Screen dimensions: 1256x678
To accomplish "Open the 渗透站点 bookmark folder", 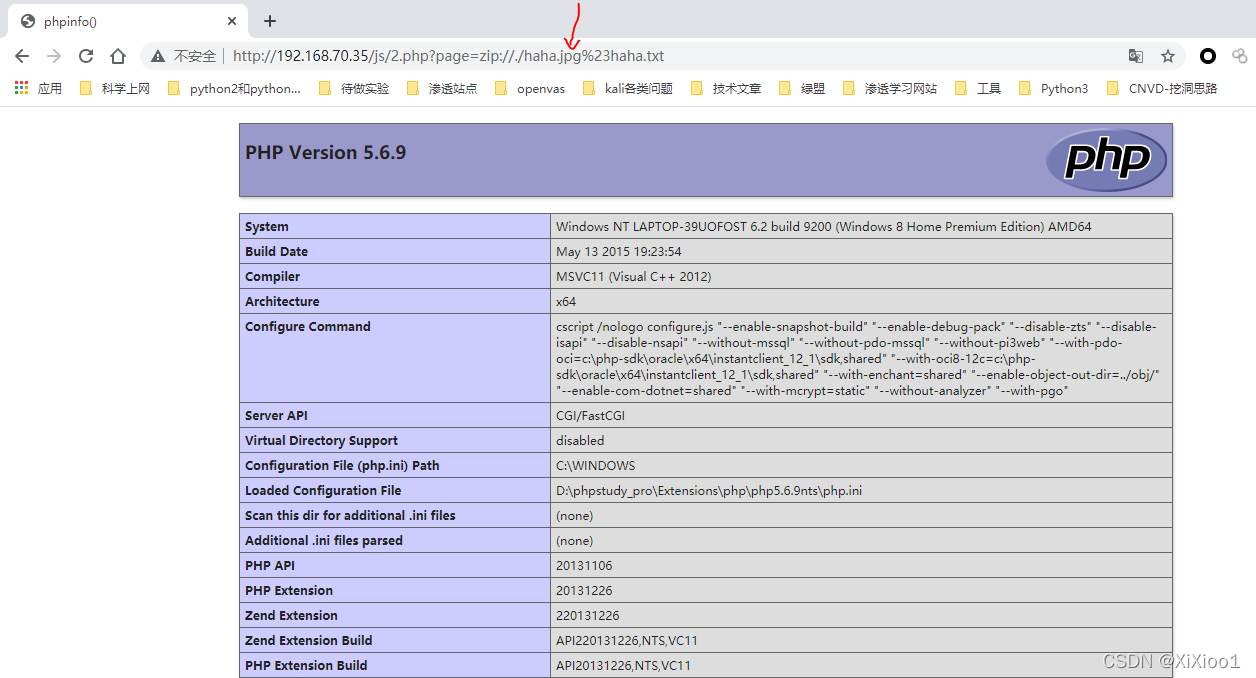I will point(442,88).
